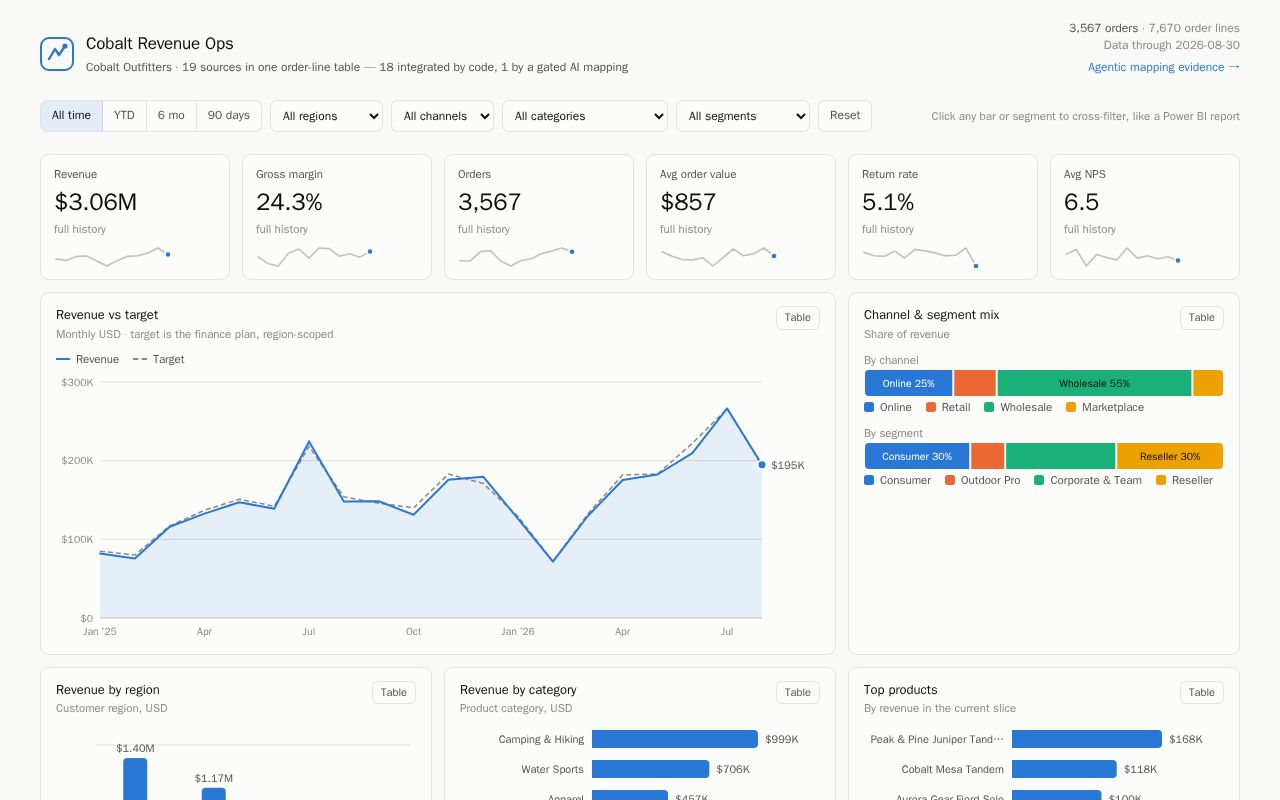Viewport: 1280px width, 800px height.
Task: Select the 6 mo range tab
Action: coord(171,116)
